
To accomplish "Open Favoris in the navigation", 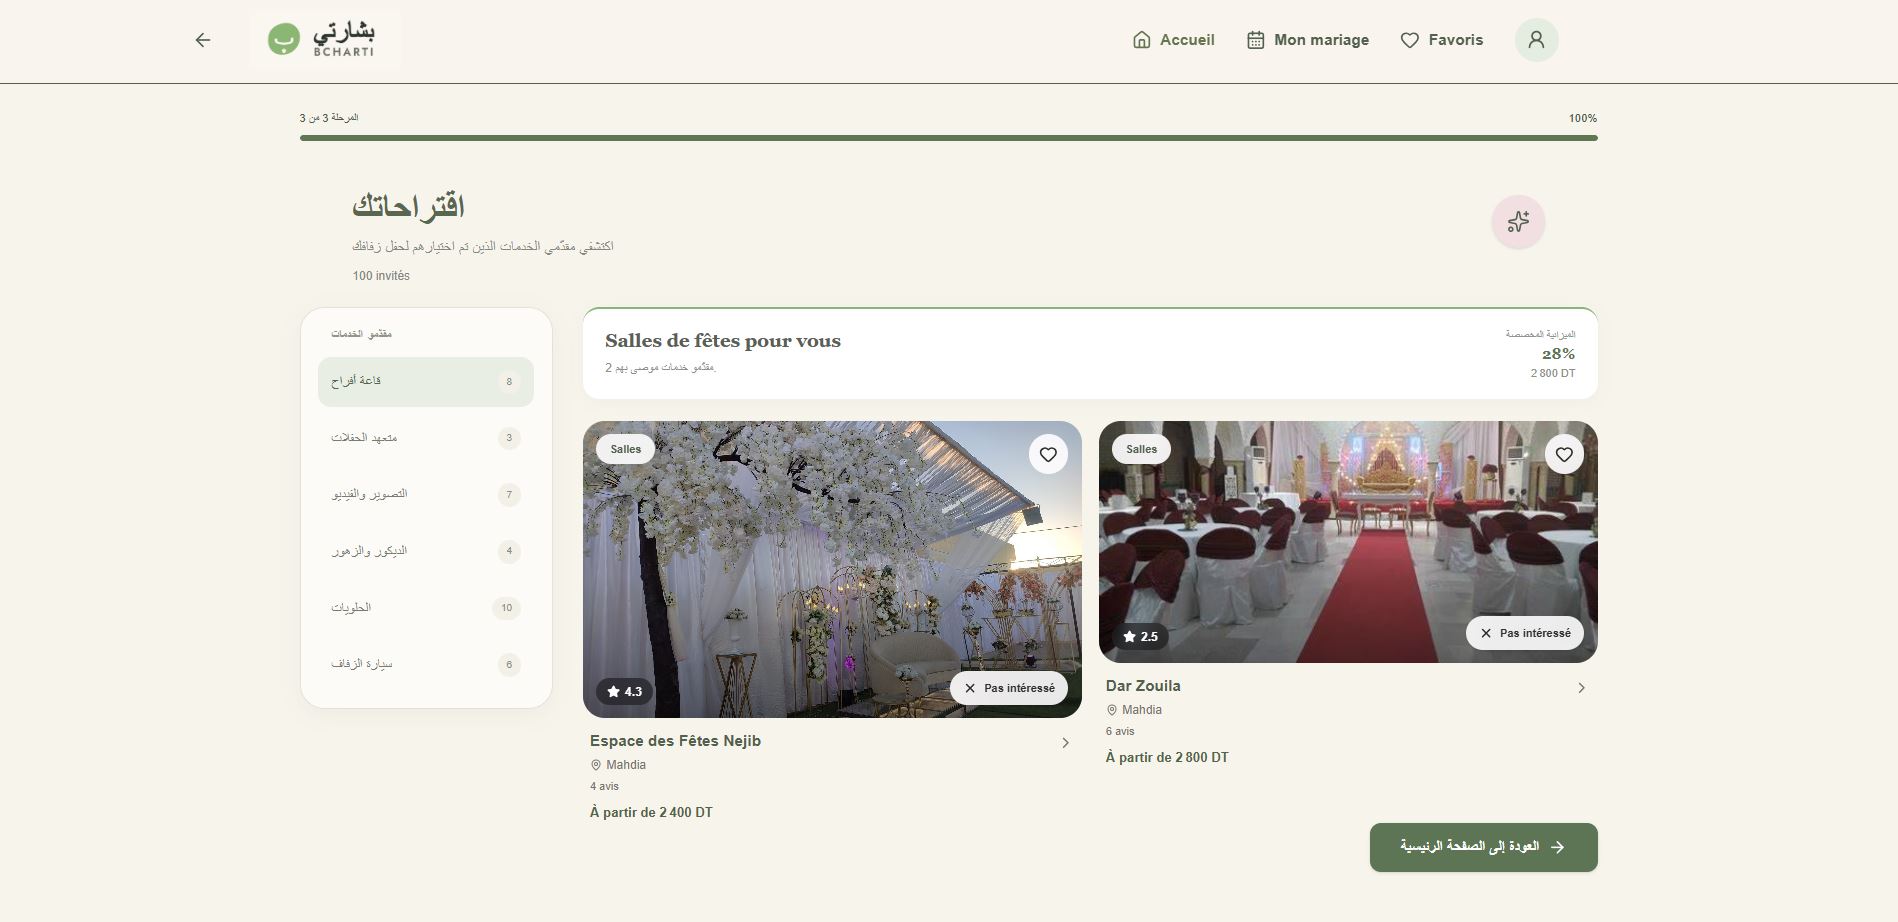I will tap(1442, 40).
